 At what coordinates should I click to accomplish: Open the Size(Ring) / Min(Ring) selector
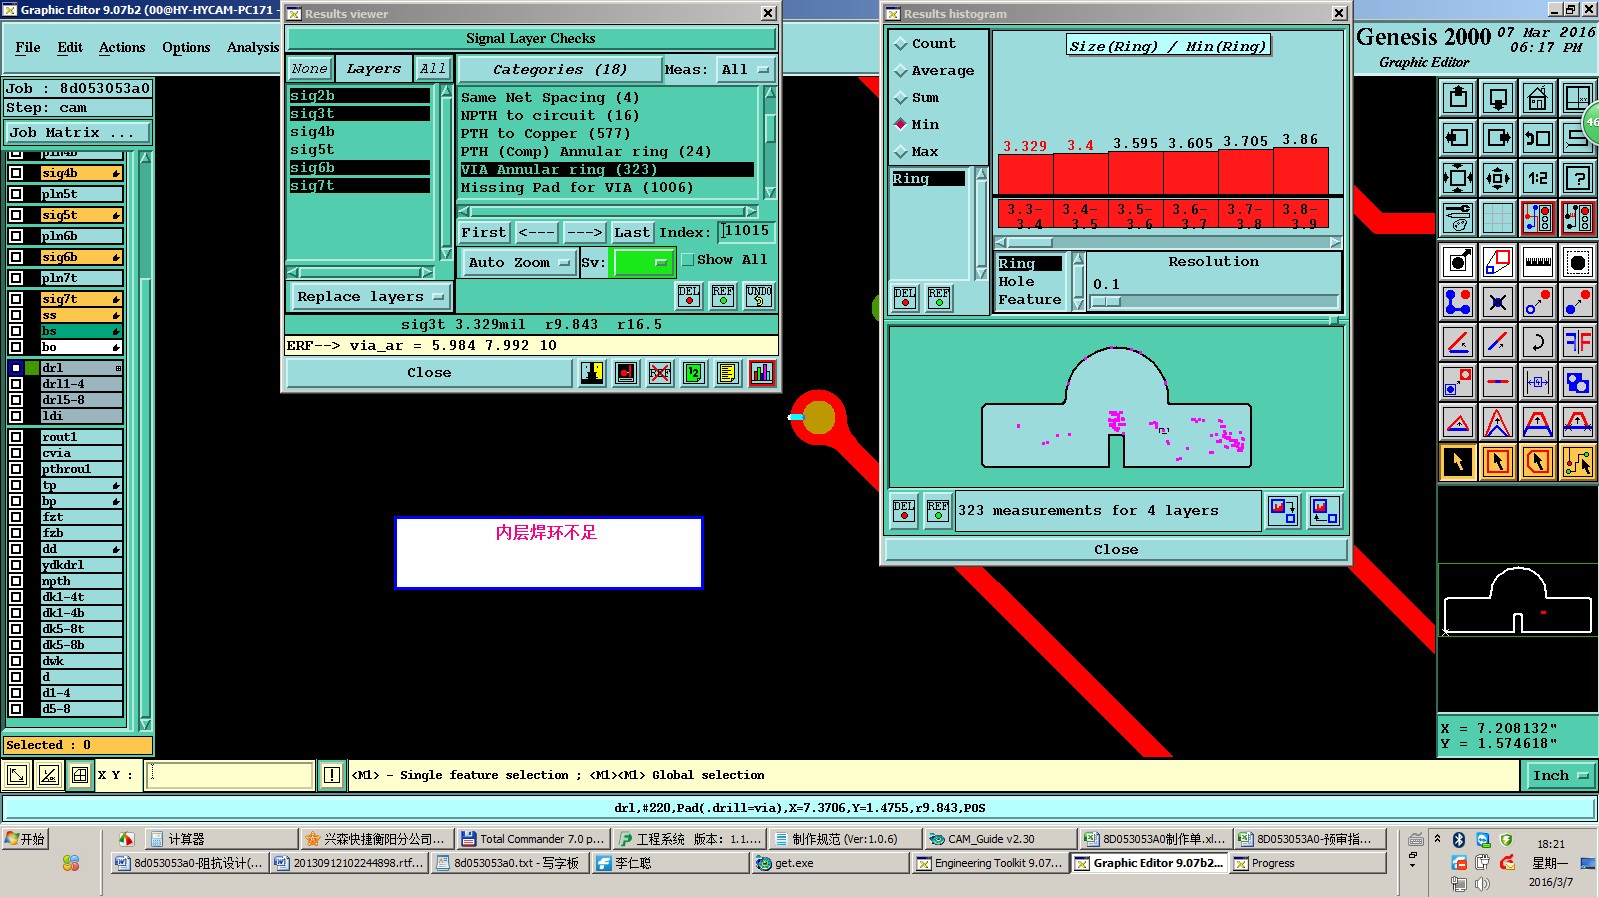point(1168,46)
